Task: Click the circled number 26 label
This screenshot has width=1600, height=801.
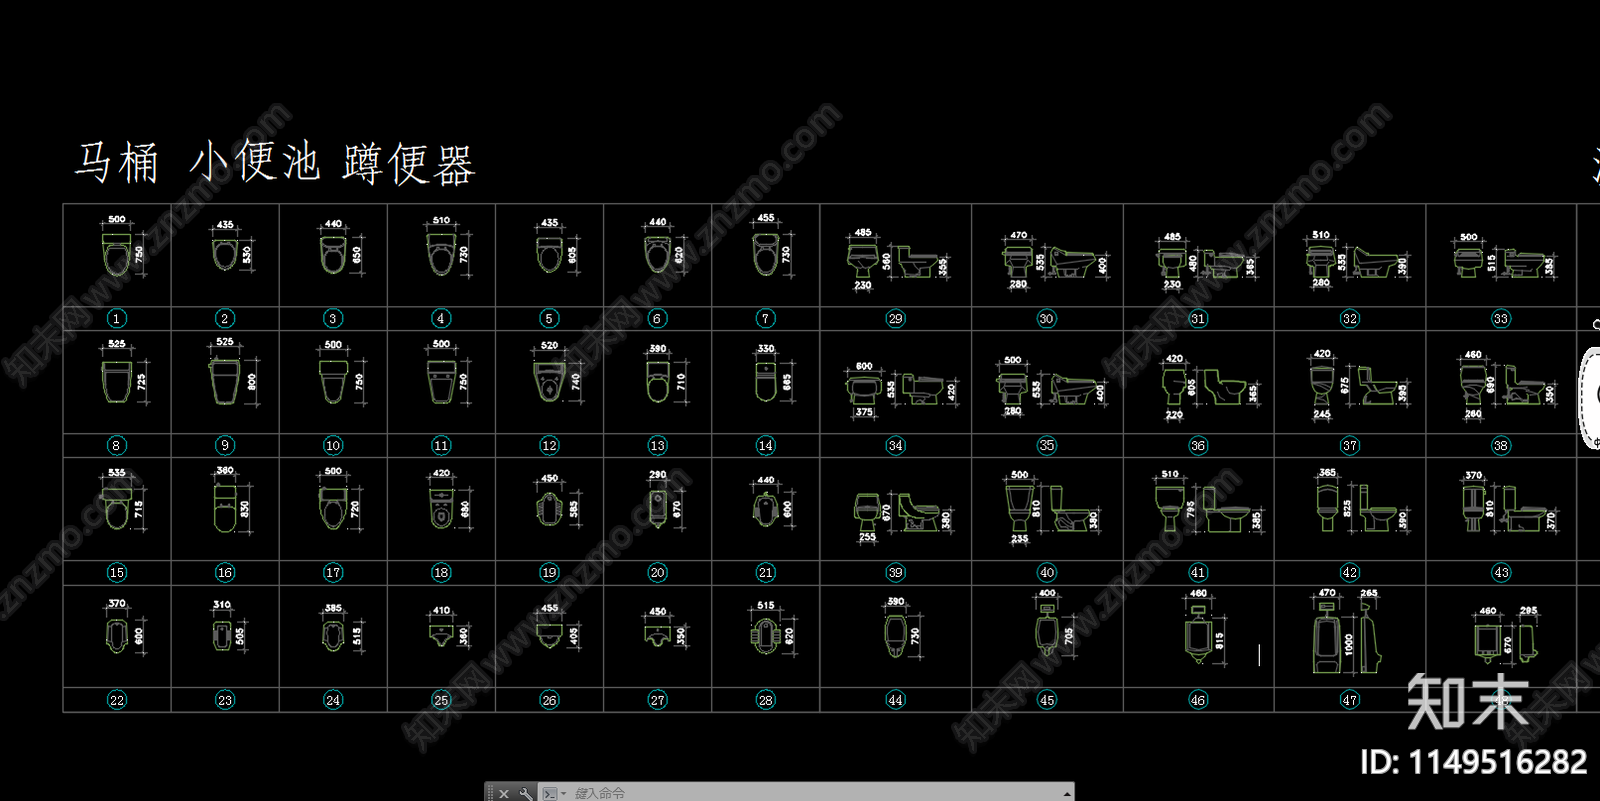Action: pos(549,700)
